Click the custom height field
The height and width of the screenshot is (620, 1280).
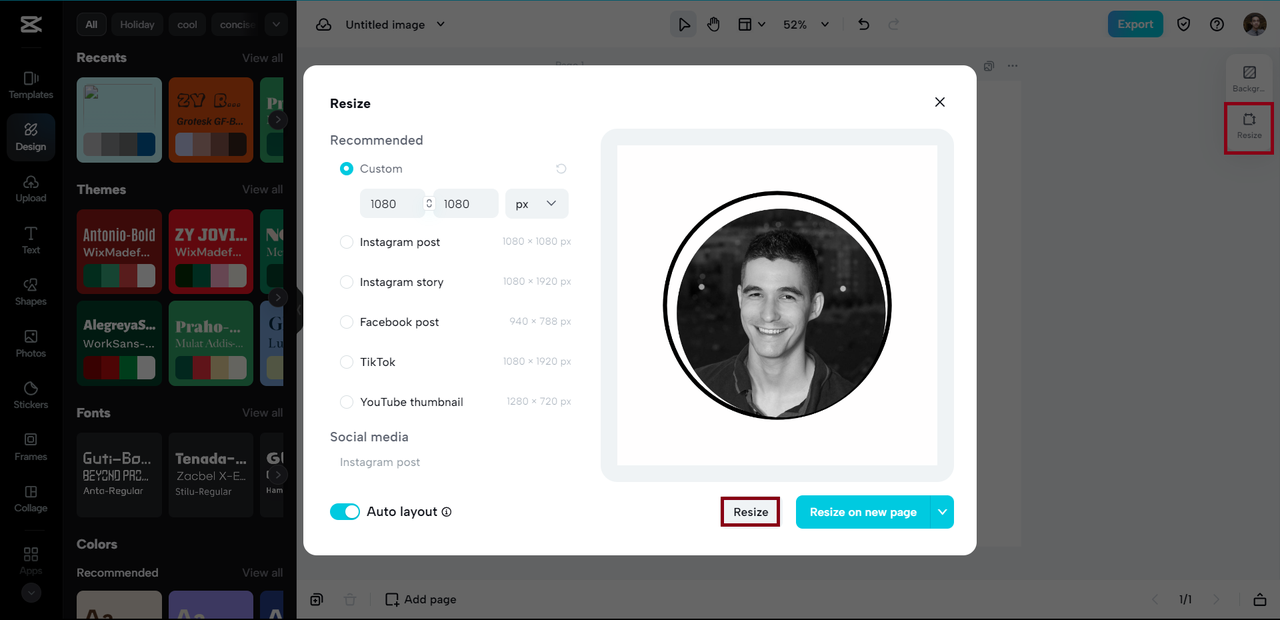(466, 204)
